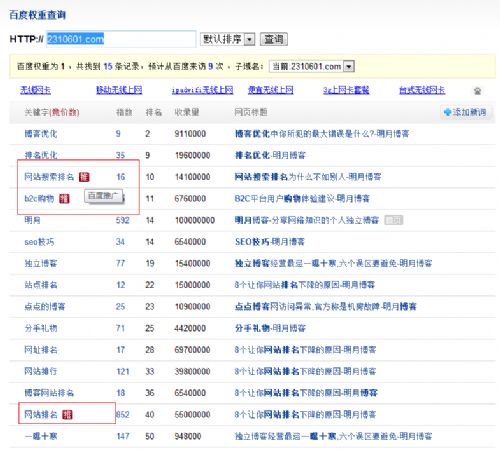Image resolution: width=500 pixels, height=450 pixels.
Task: Open the 默认排序 sort dropdown
Action: click(228, 39)
